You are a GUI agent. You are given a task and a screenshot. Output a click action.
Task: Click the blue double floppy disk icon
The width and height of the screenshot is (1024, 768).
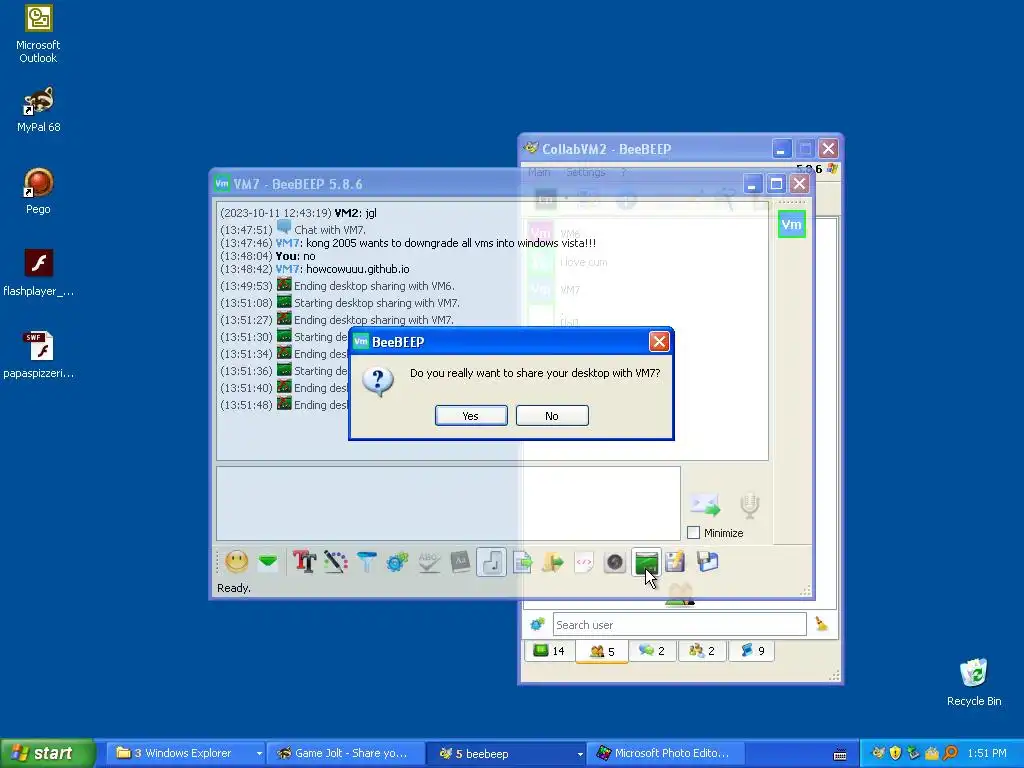[707, 562]
